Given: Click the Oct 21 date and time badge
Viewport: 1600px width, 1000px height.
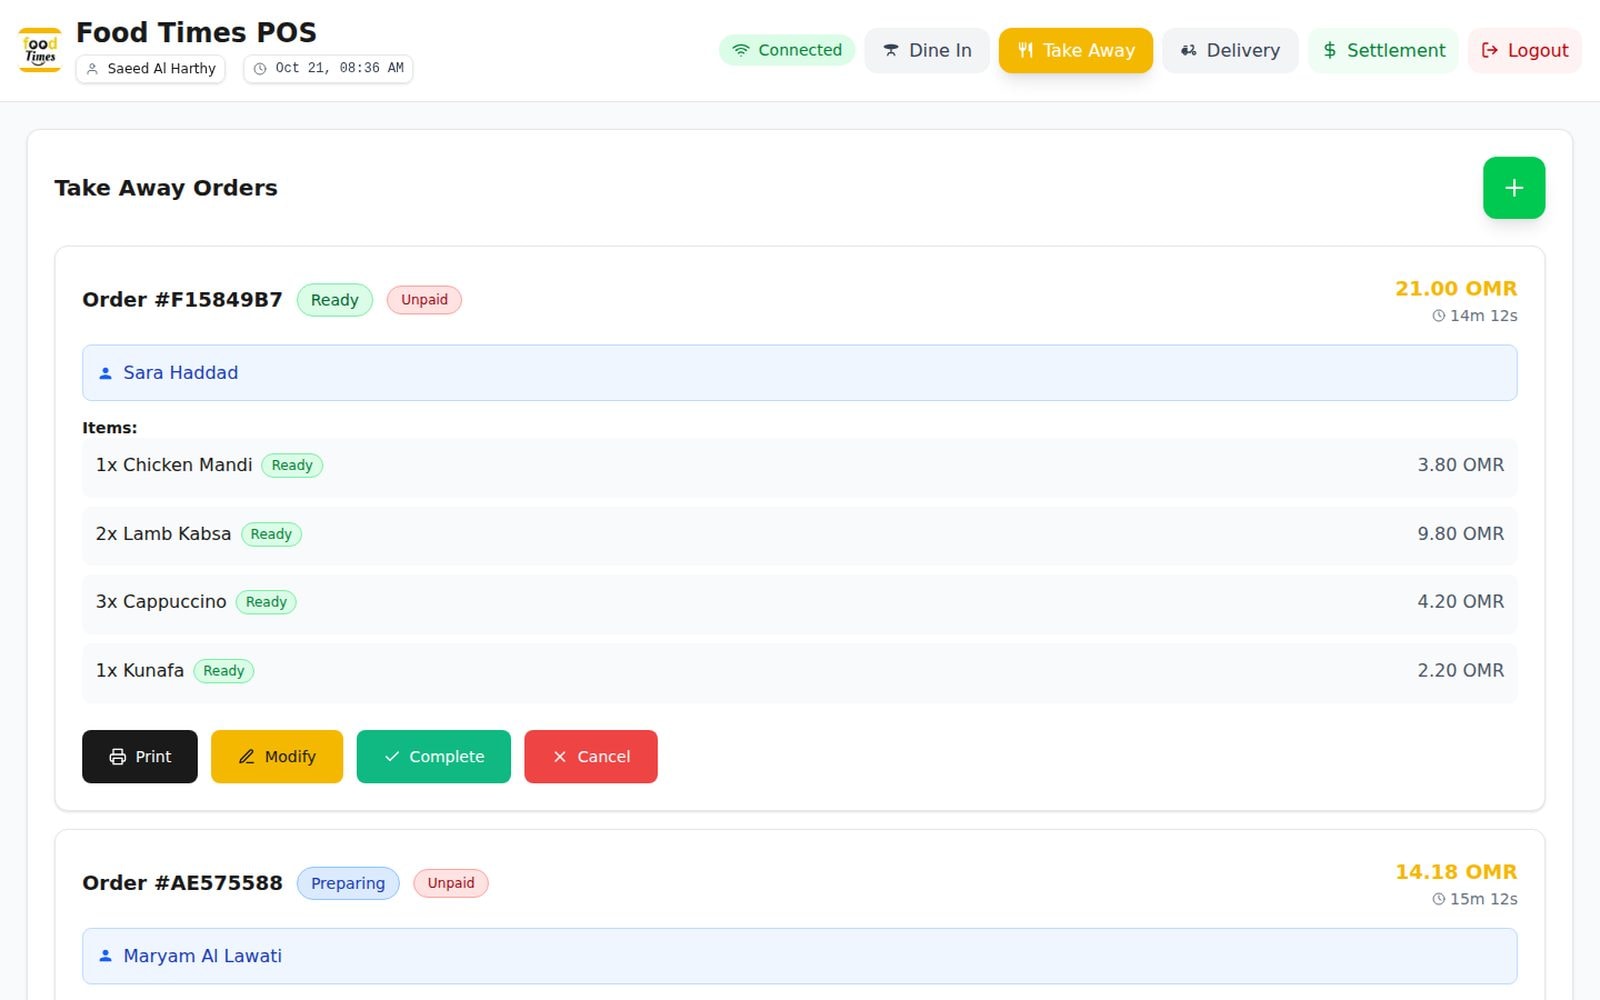Looking at the screenshot, I should [x=328, y=68].
